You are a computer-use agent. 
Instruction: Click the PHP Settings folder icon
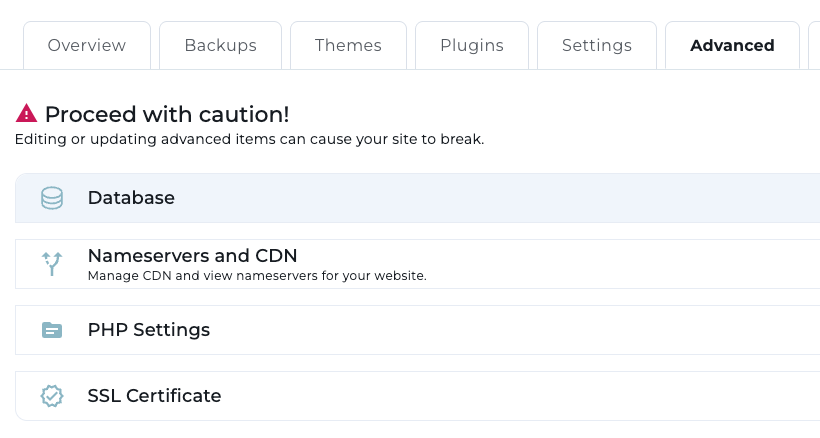[52, 330]
